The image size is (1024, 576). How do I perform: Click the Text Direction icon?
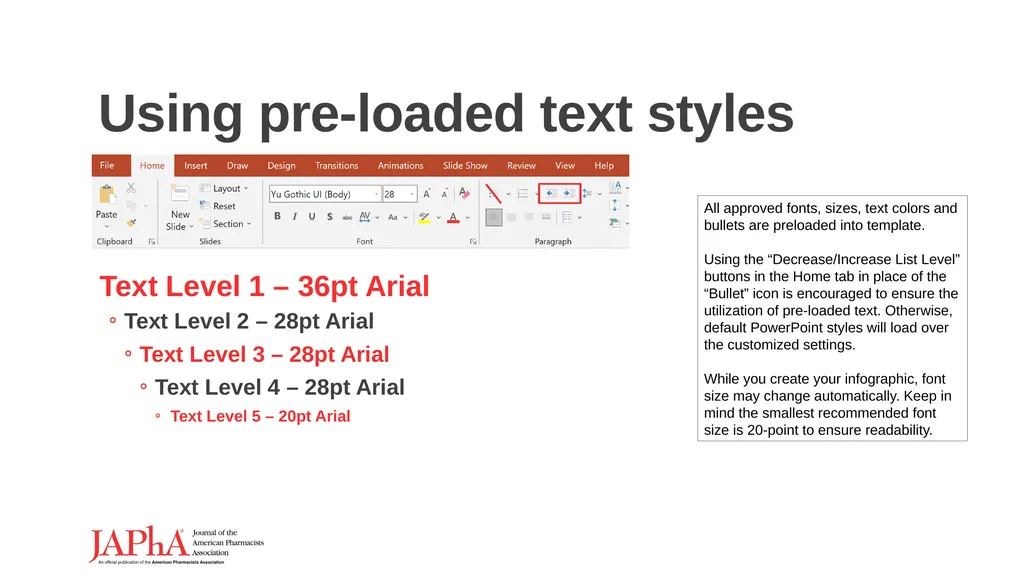pos(615,188)
